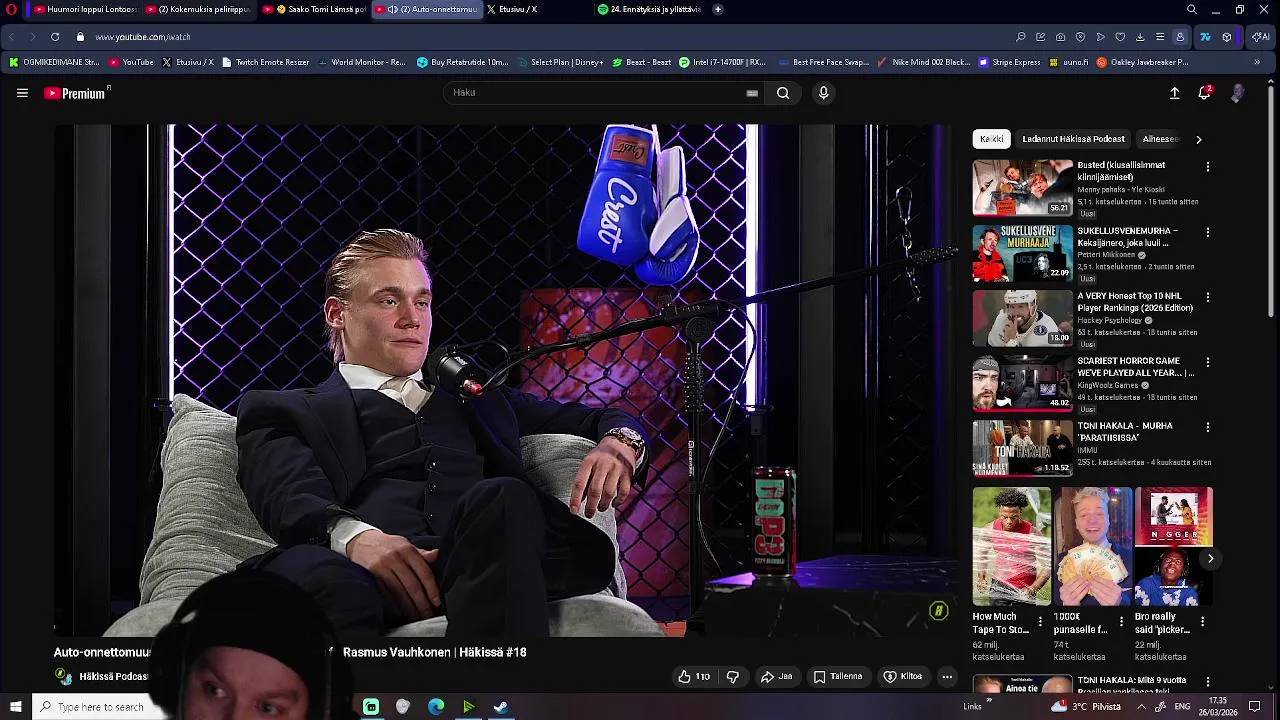Viewport: 1280px width, 720px height.
Task: Switch to 24. Ennätyksiä ja yllättäviä tab
Action: pos(650,9)
